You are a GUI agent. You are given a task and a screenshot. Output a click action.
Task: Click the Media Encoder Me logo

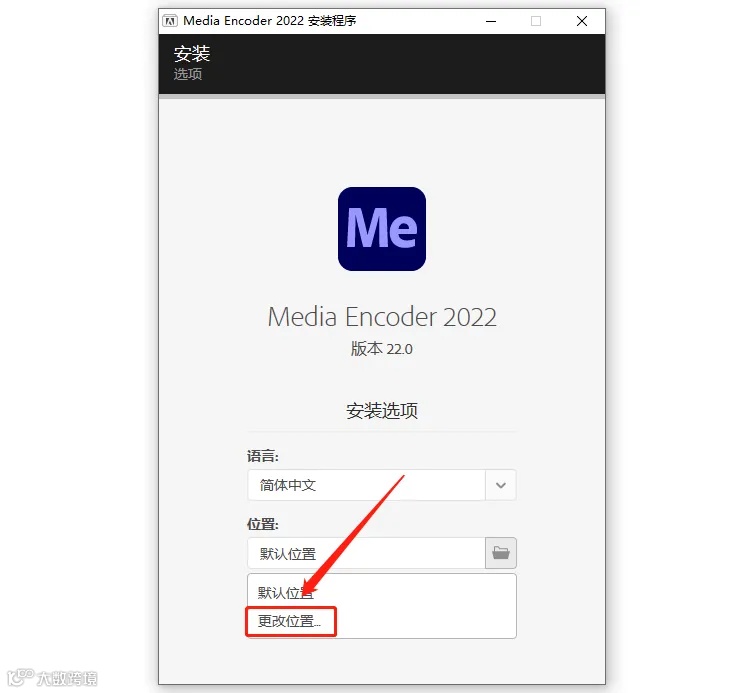(382, 229)
